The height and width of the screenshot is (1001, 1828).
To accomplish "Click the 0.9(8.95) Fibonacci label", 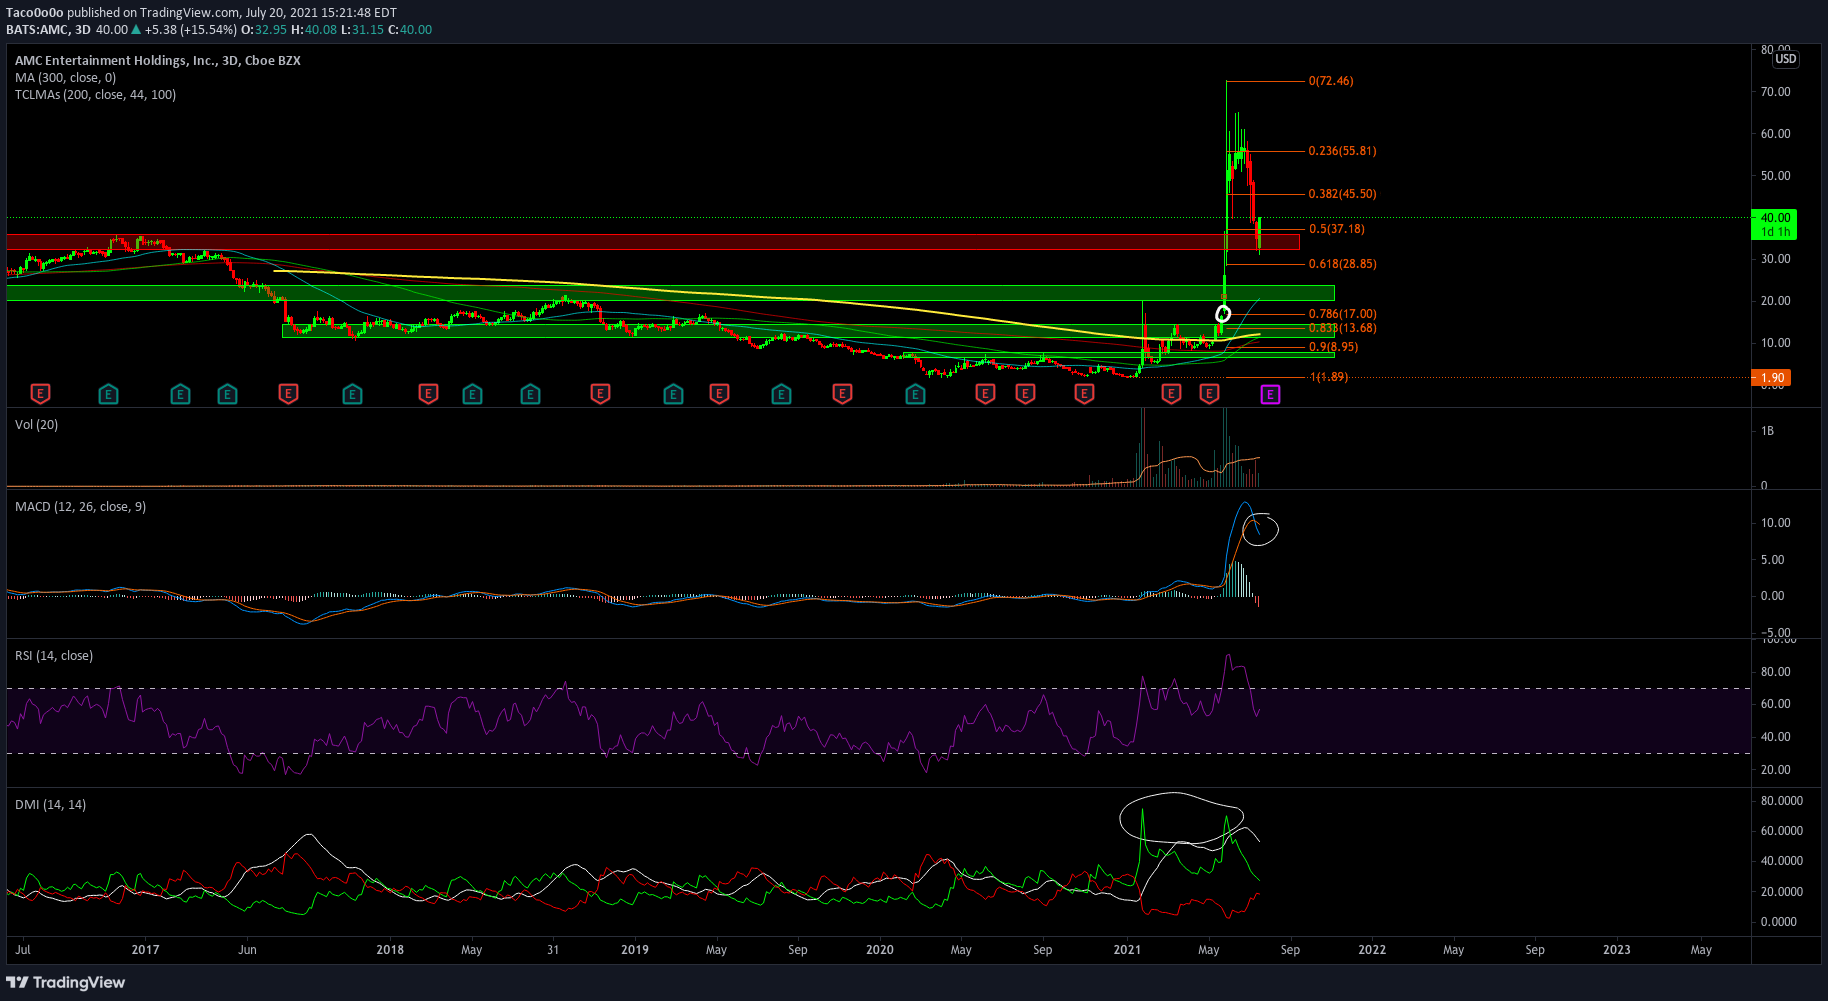I will [1333, 347].
